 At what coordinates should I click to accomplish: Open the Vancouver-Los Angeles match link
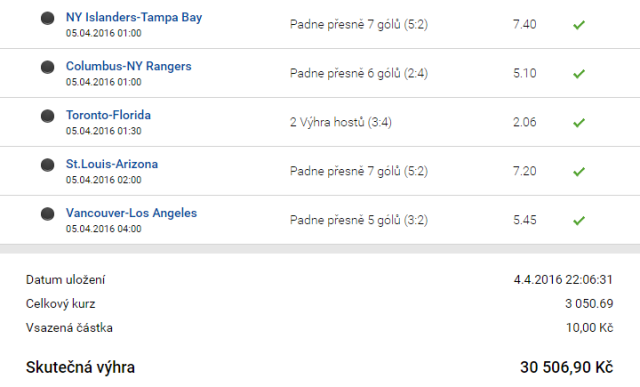131,213
